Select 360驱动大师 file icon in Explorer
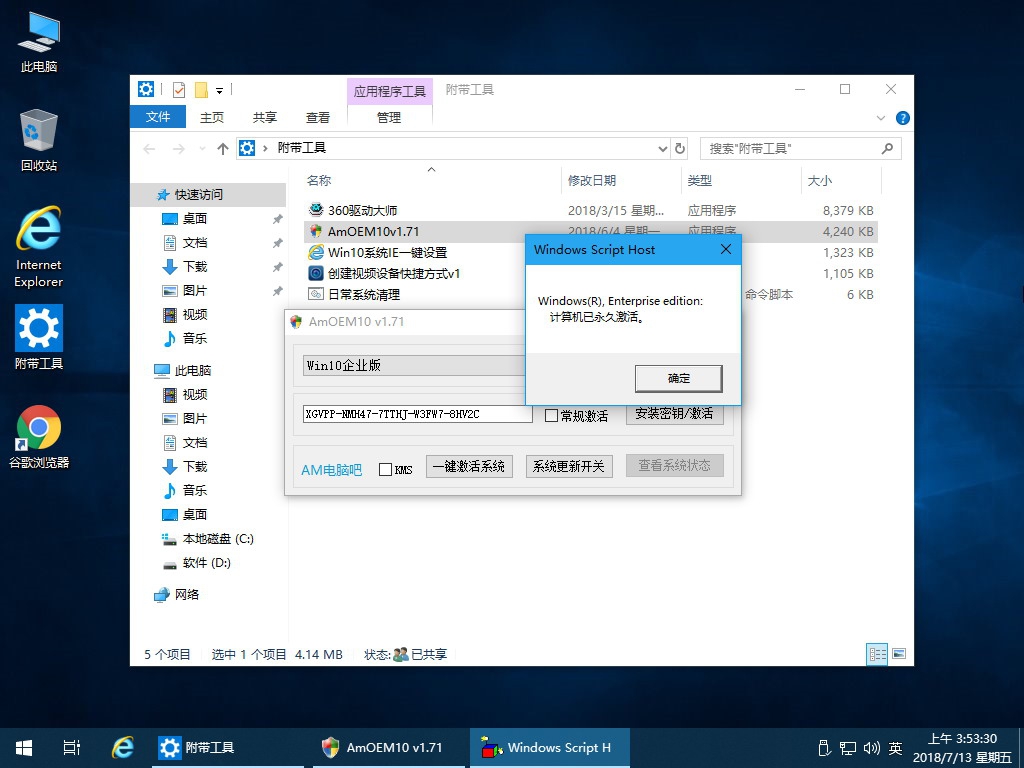 (316, 210)
